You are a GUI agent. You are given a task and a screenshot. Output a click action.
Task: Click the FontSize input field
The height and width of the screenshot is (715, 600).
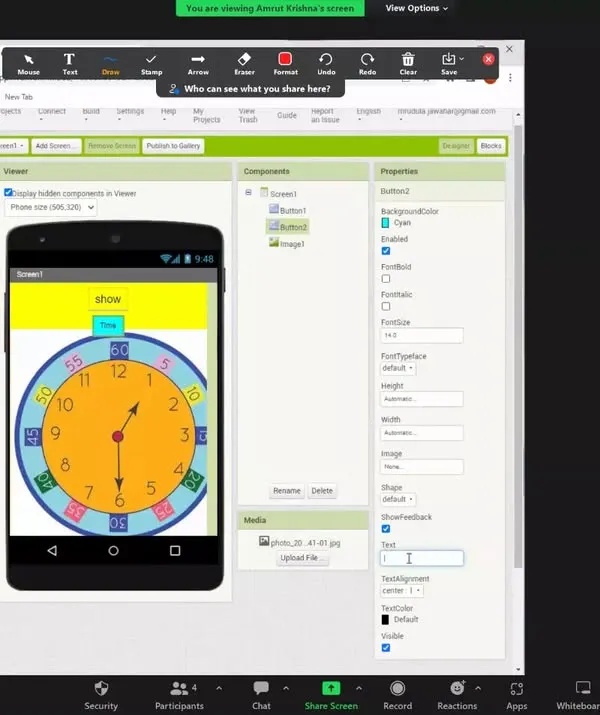[x=422, y=335]
